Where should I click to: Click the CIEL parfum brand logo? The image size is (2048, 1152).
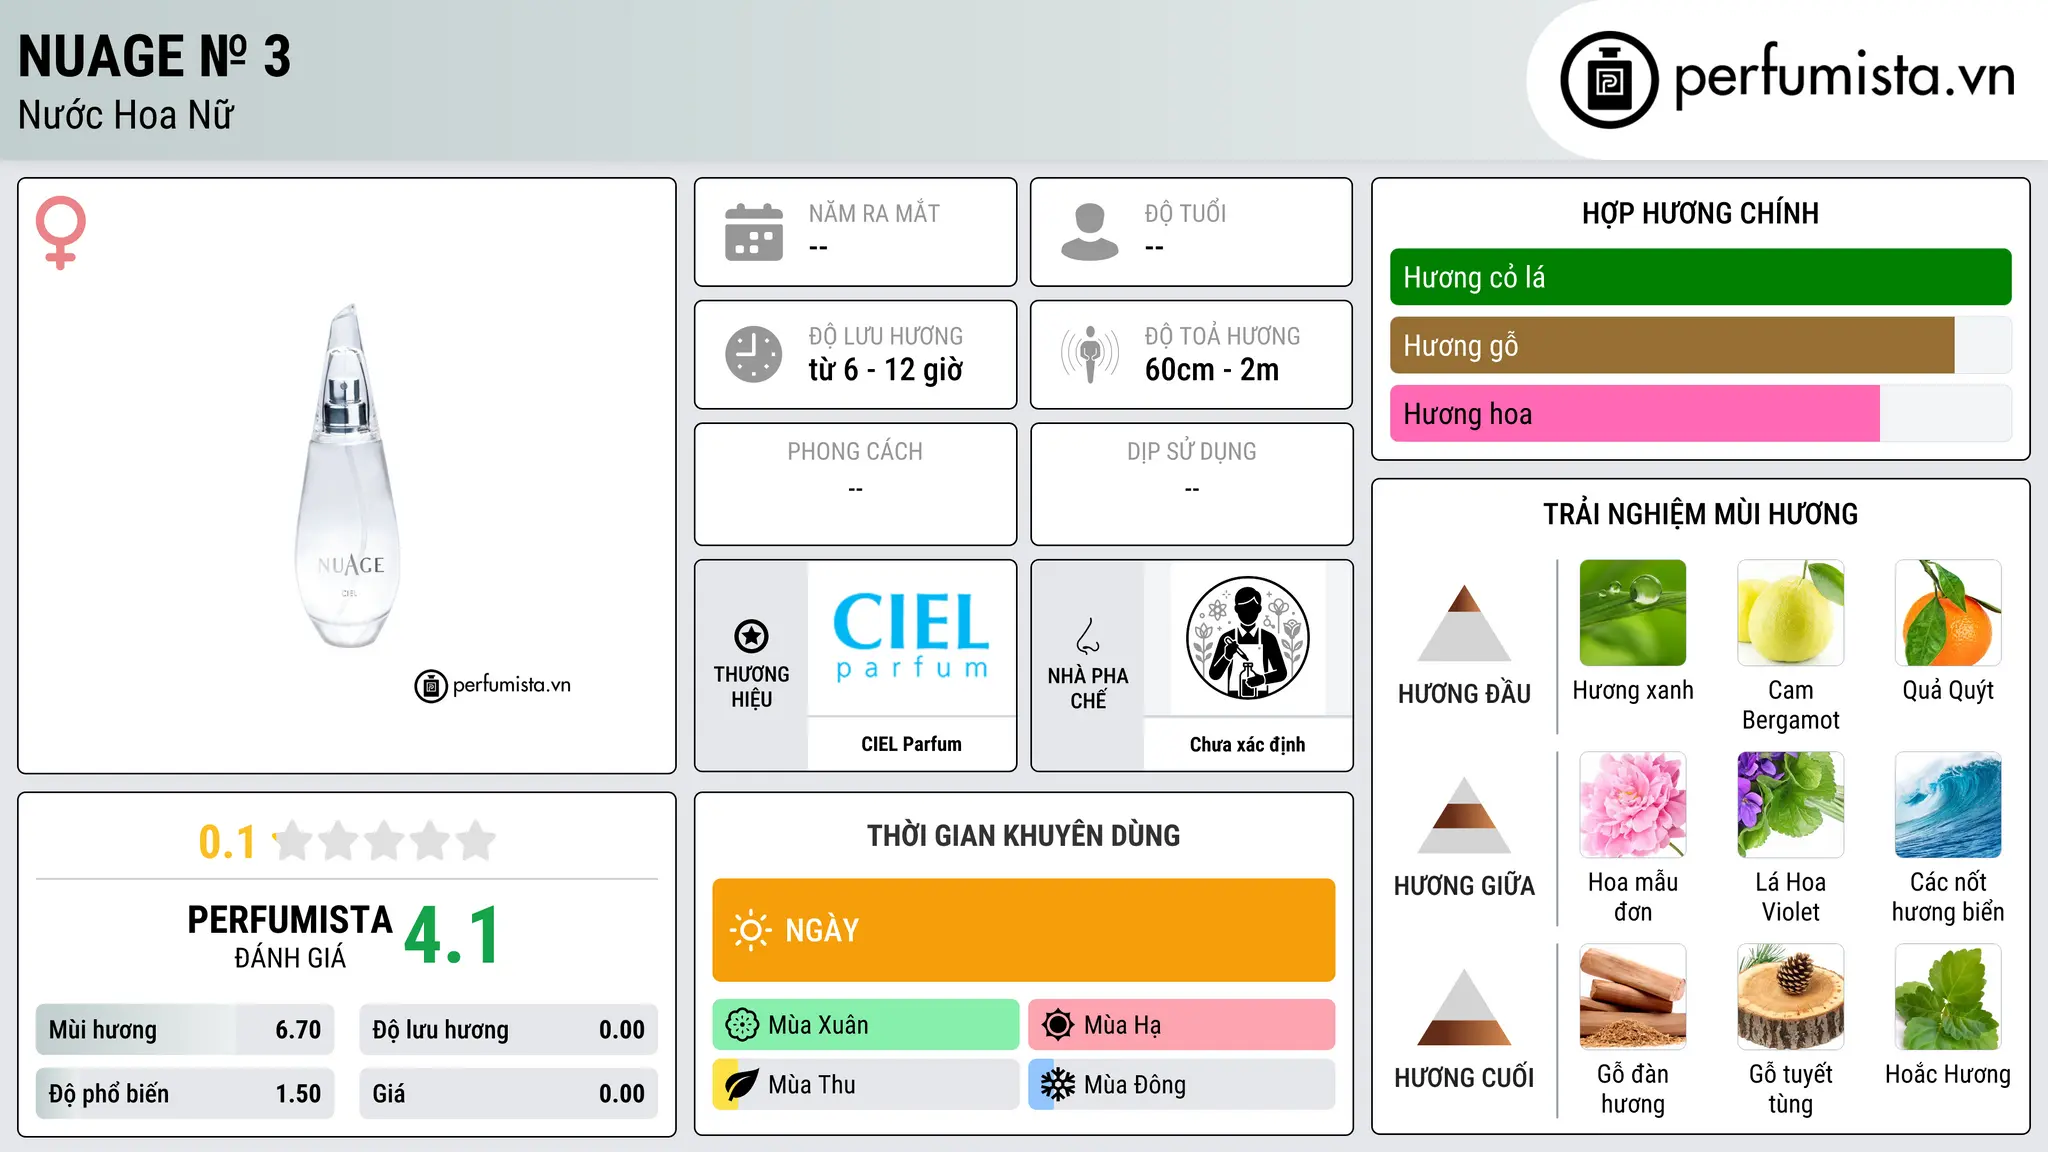click(x=911, y=637)
